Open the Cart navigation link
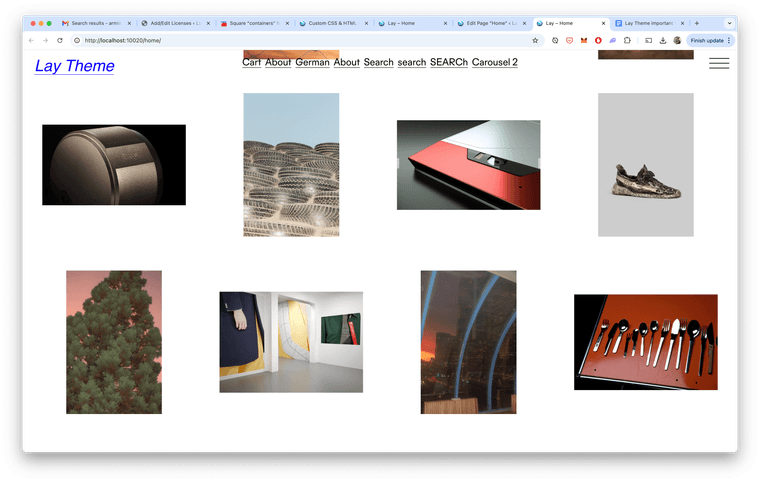Viewport: 760px width, 482px height. (251, 62)
